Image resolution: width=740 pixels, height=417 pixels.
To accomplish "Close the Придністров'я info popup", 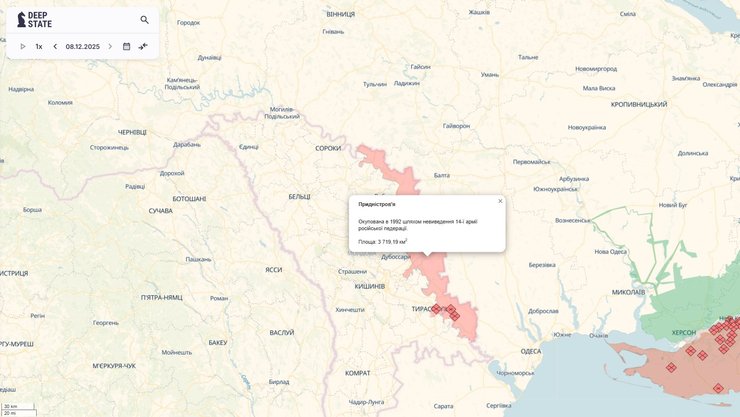I will pyautogui.click(x=500, y=201).
